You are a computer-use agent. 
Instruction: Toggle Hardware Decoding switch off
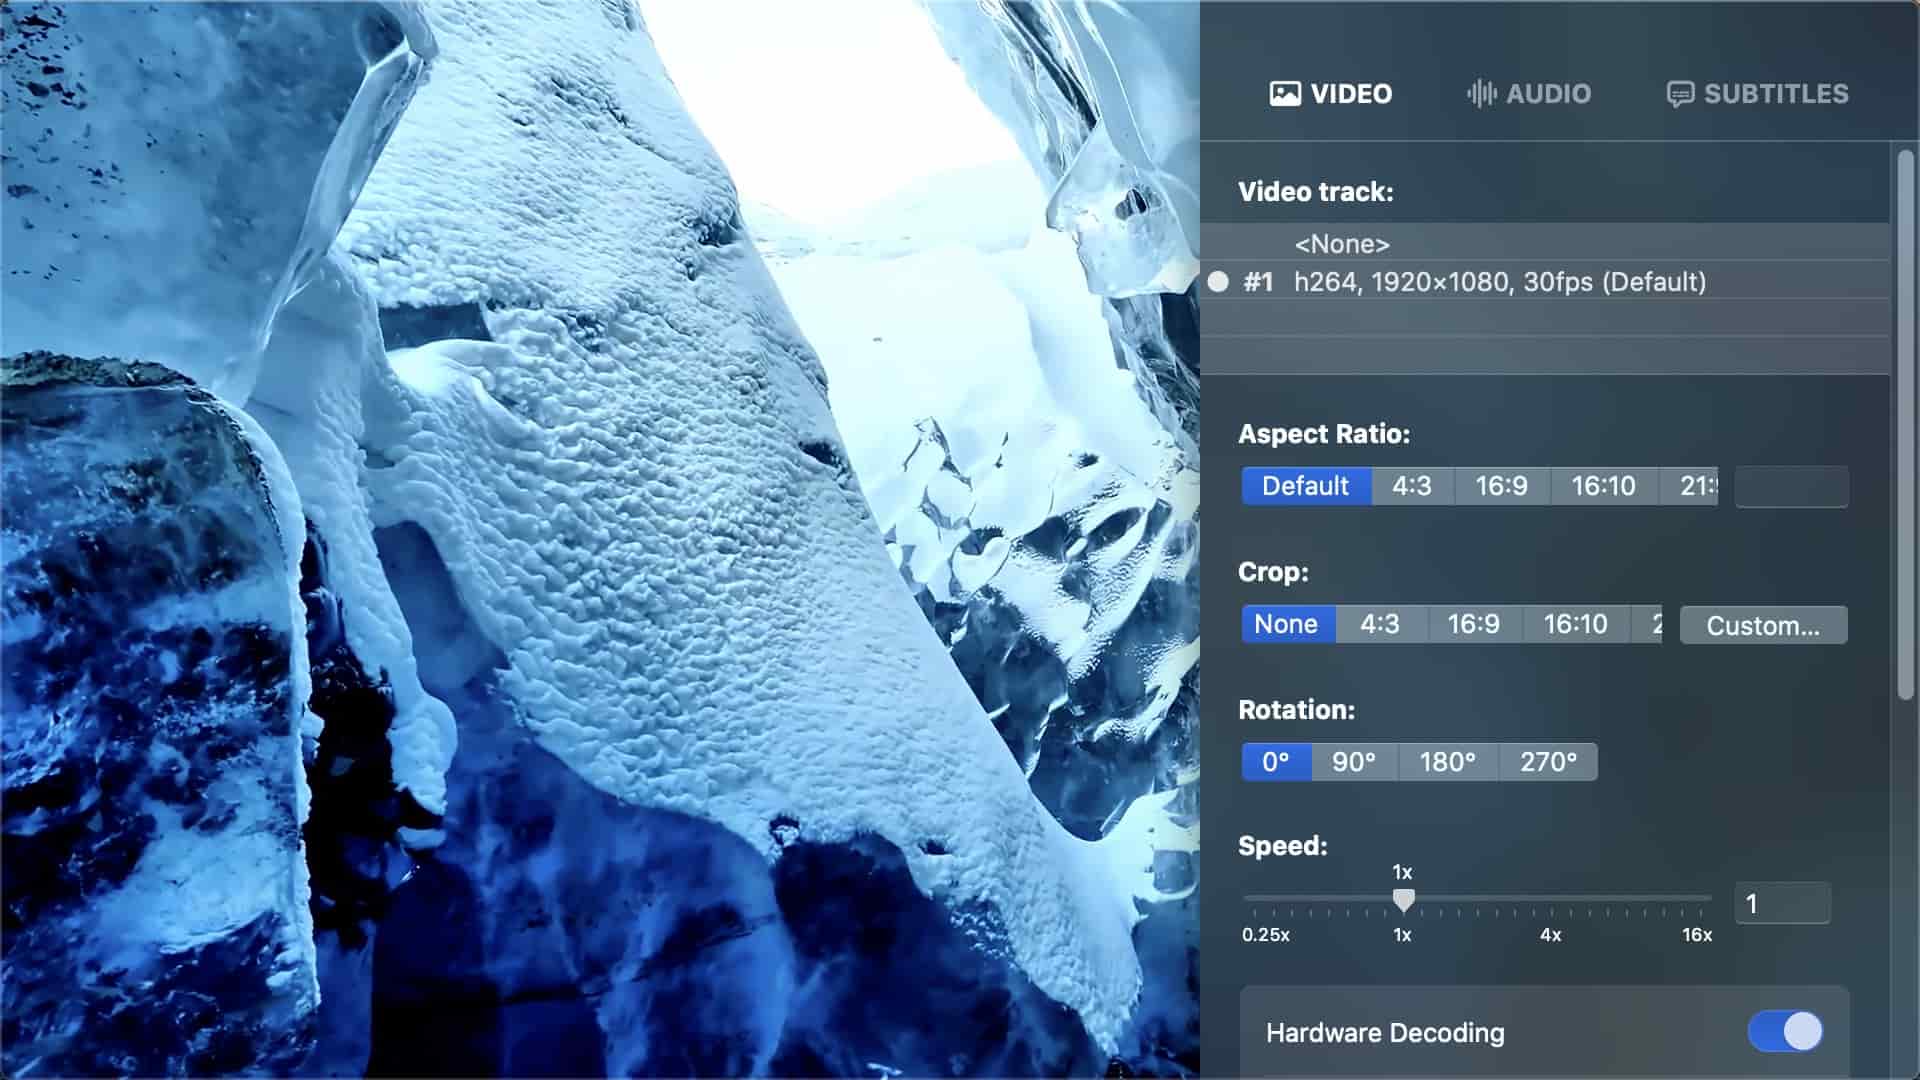tap(1785, 1031)
